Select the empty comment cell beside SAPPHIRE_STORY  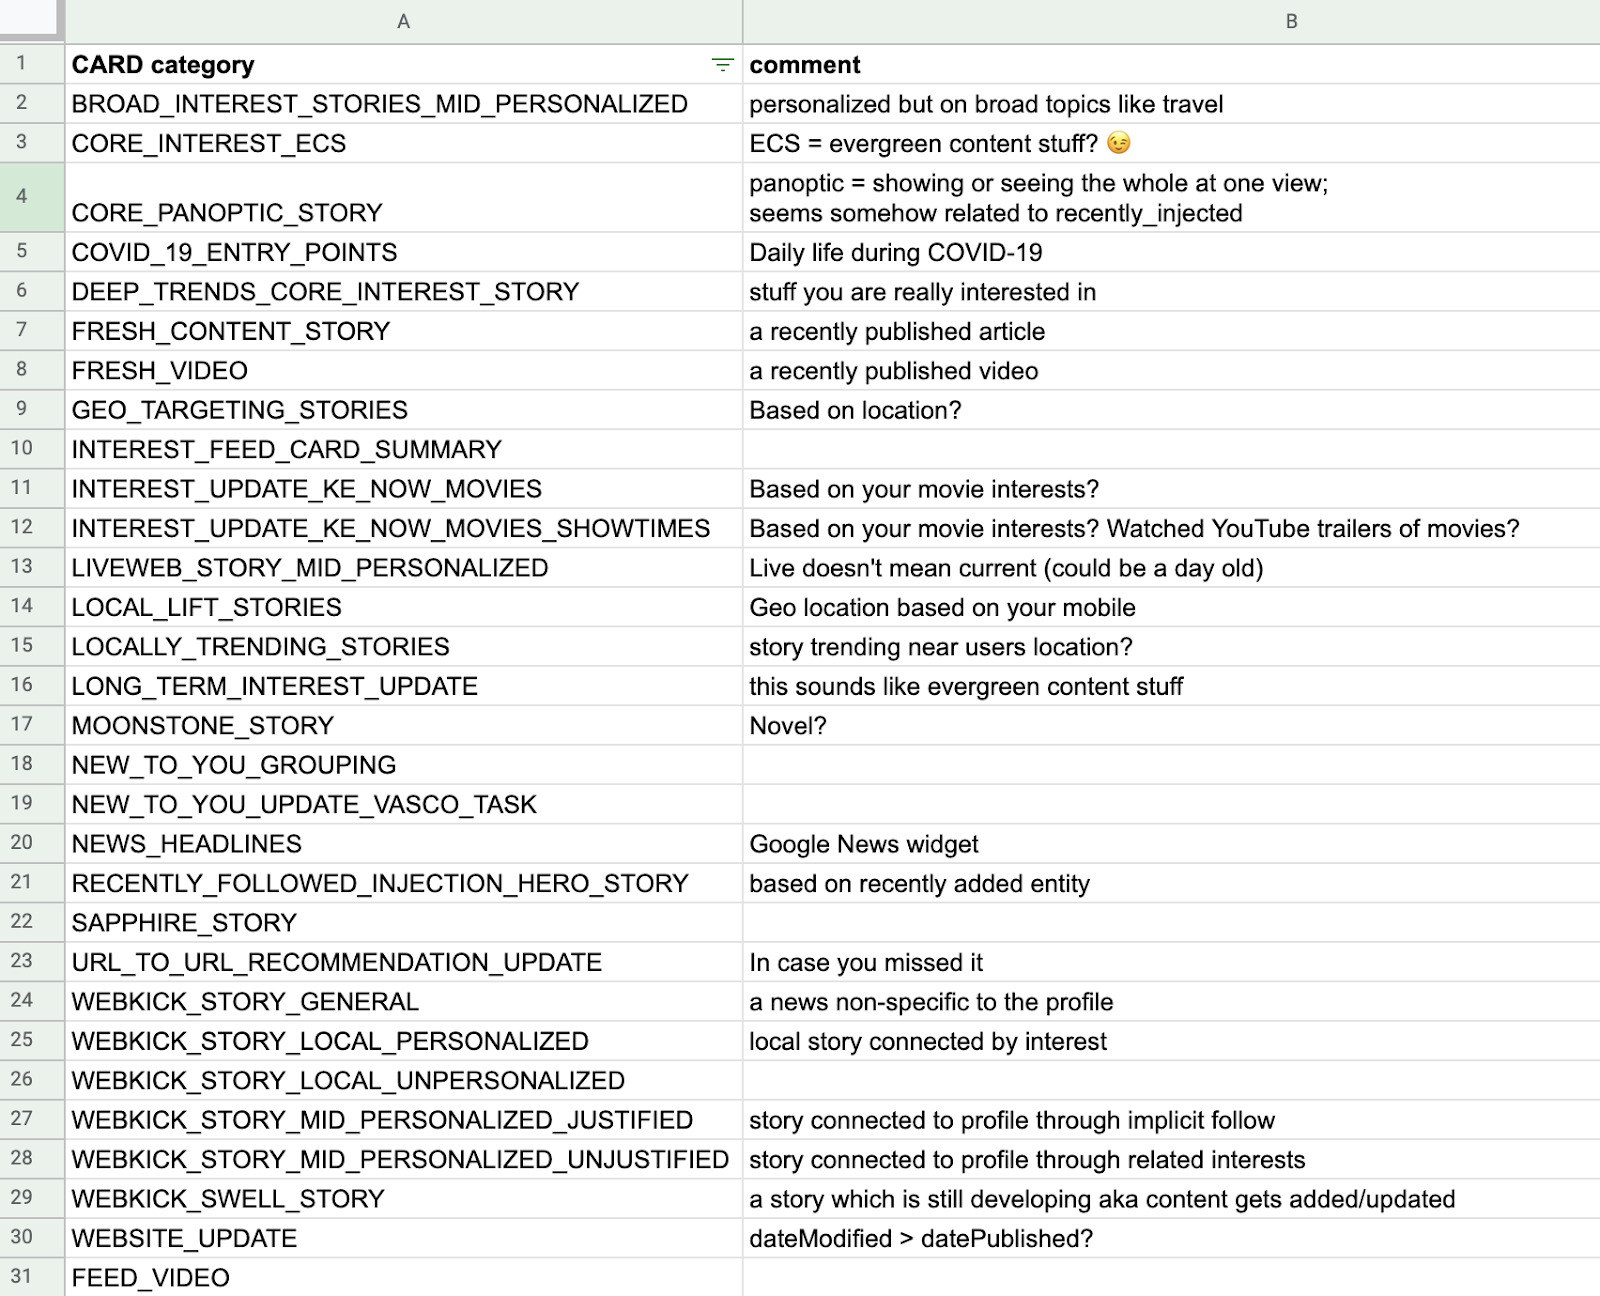coord(1170,923)
